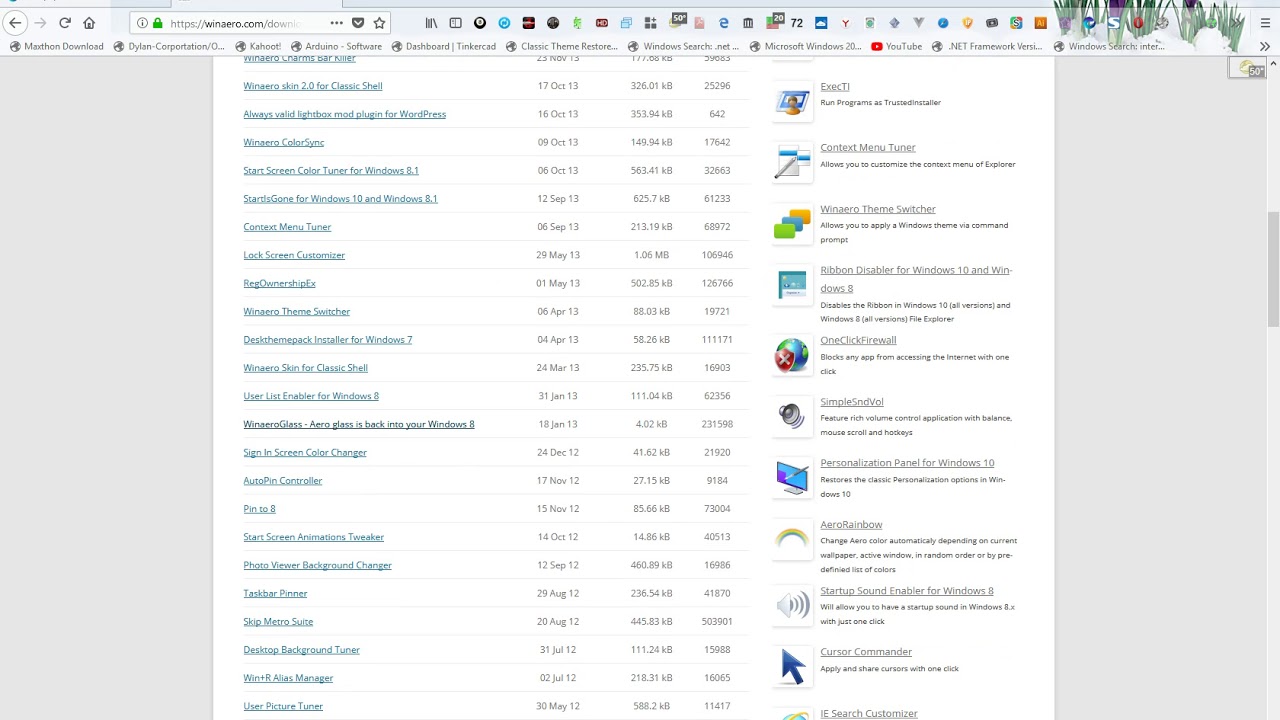Open Classic Theme Restorer bookmark
1280x720 pixels.
(x=562, y=46)
